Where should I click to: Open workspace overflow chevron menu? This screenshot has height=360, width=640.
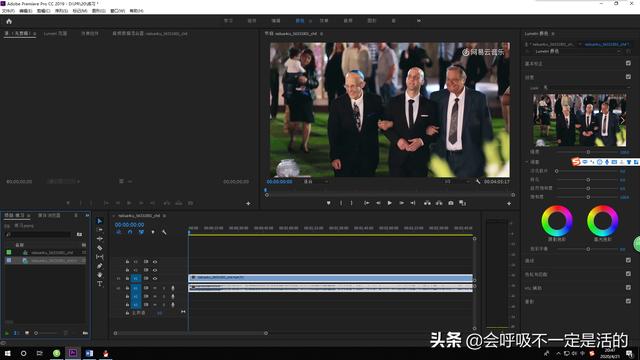419,21
